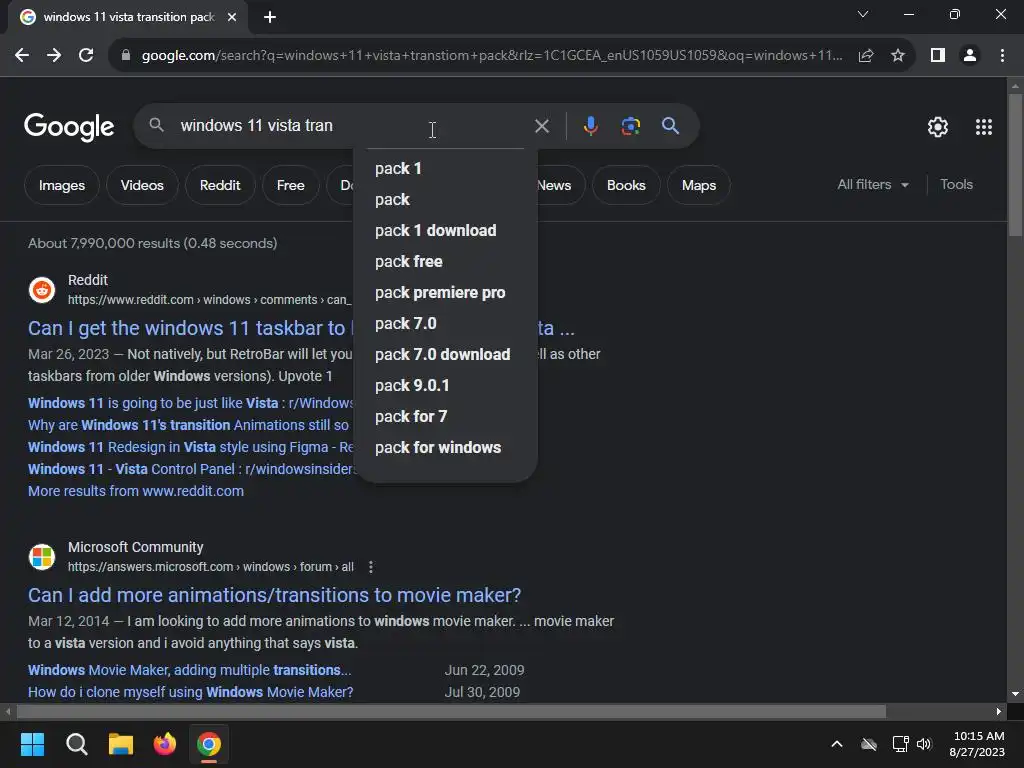
Task: Open Google quick settings gear
Action: [938, 127]
